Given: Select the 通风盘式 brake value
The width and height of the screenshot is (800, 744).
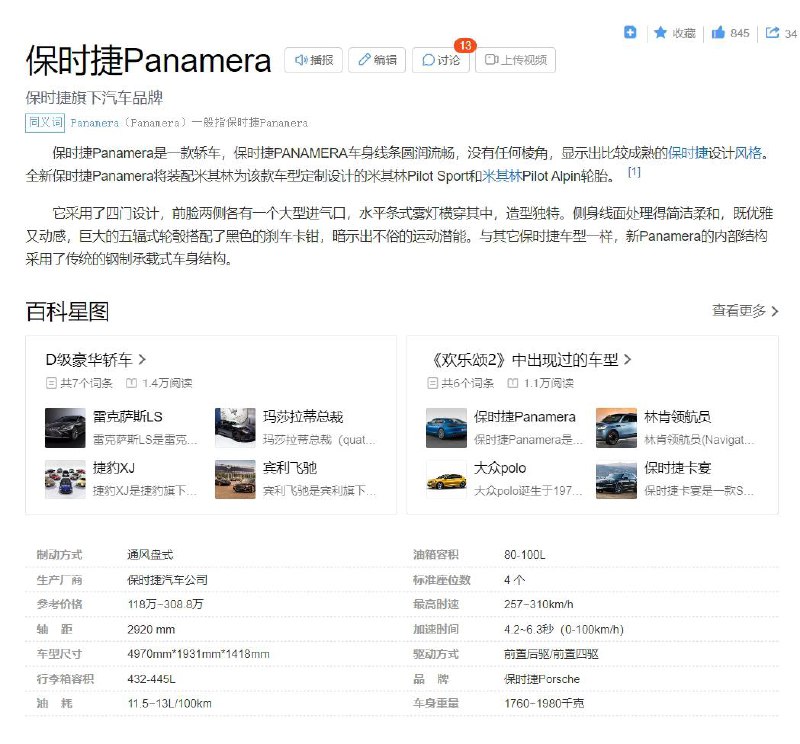Looking at the screenshot, I should [x=150, y=555].
